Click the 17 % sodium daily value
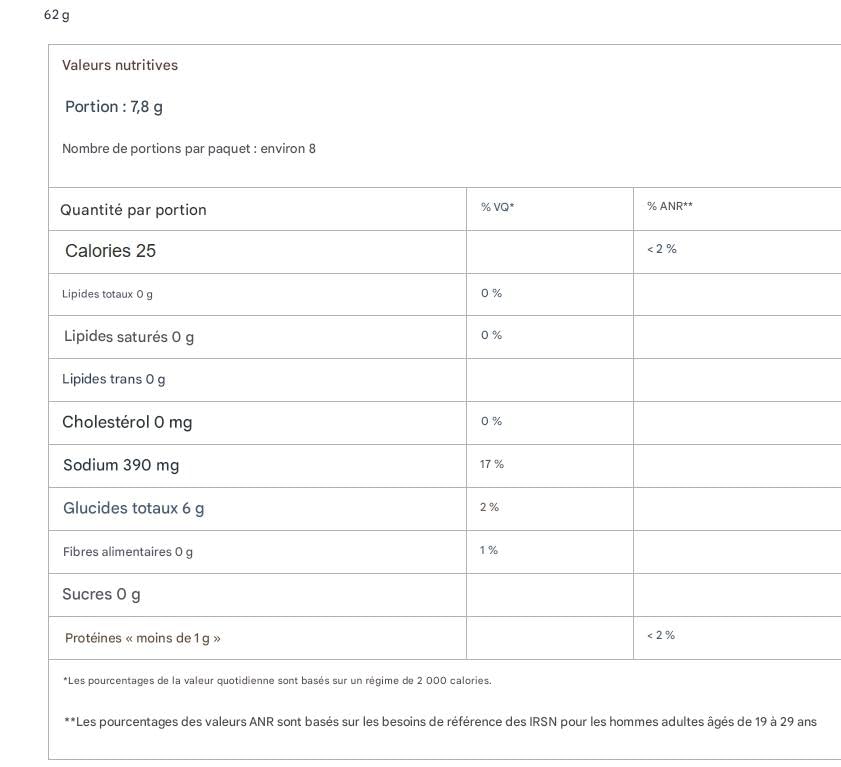841x767 pixels. click(x=492, y=464)
